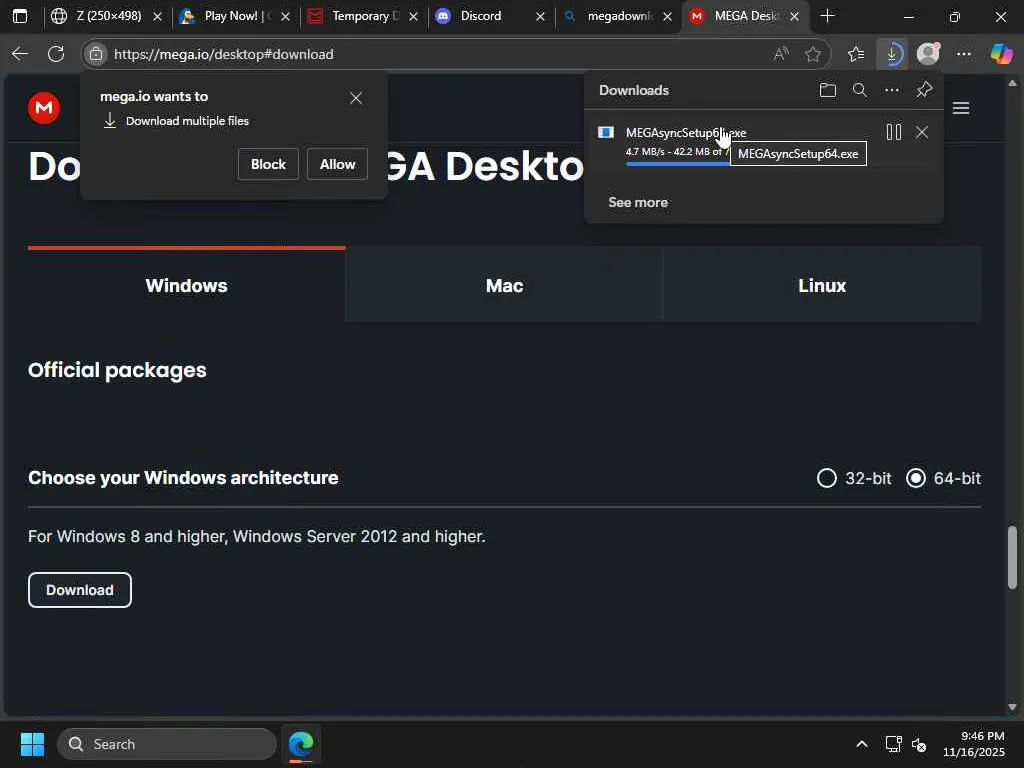Open the Downloads folder icon
Image resolution: width=1024 pixels, height=768 pixels.
tap(827, 90)
